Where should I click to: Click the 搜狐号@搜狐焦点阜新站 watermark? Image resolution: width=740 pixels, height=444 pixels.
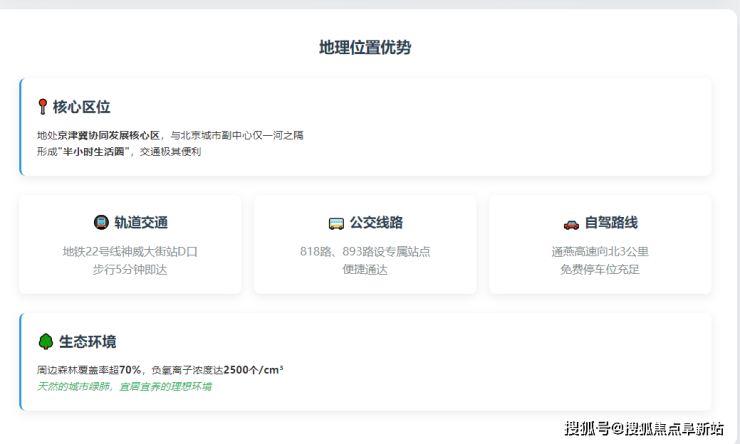pos(644,429)
